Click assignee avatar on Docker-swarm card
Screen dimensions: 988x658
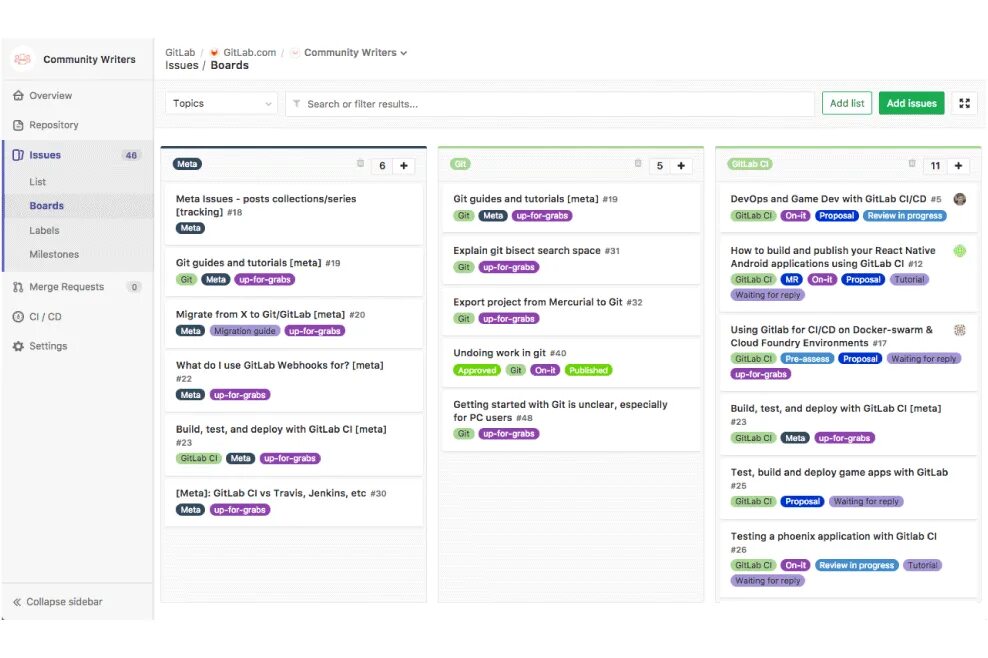point(960,330)
